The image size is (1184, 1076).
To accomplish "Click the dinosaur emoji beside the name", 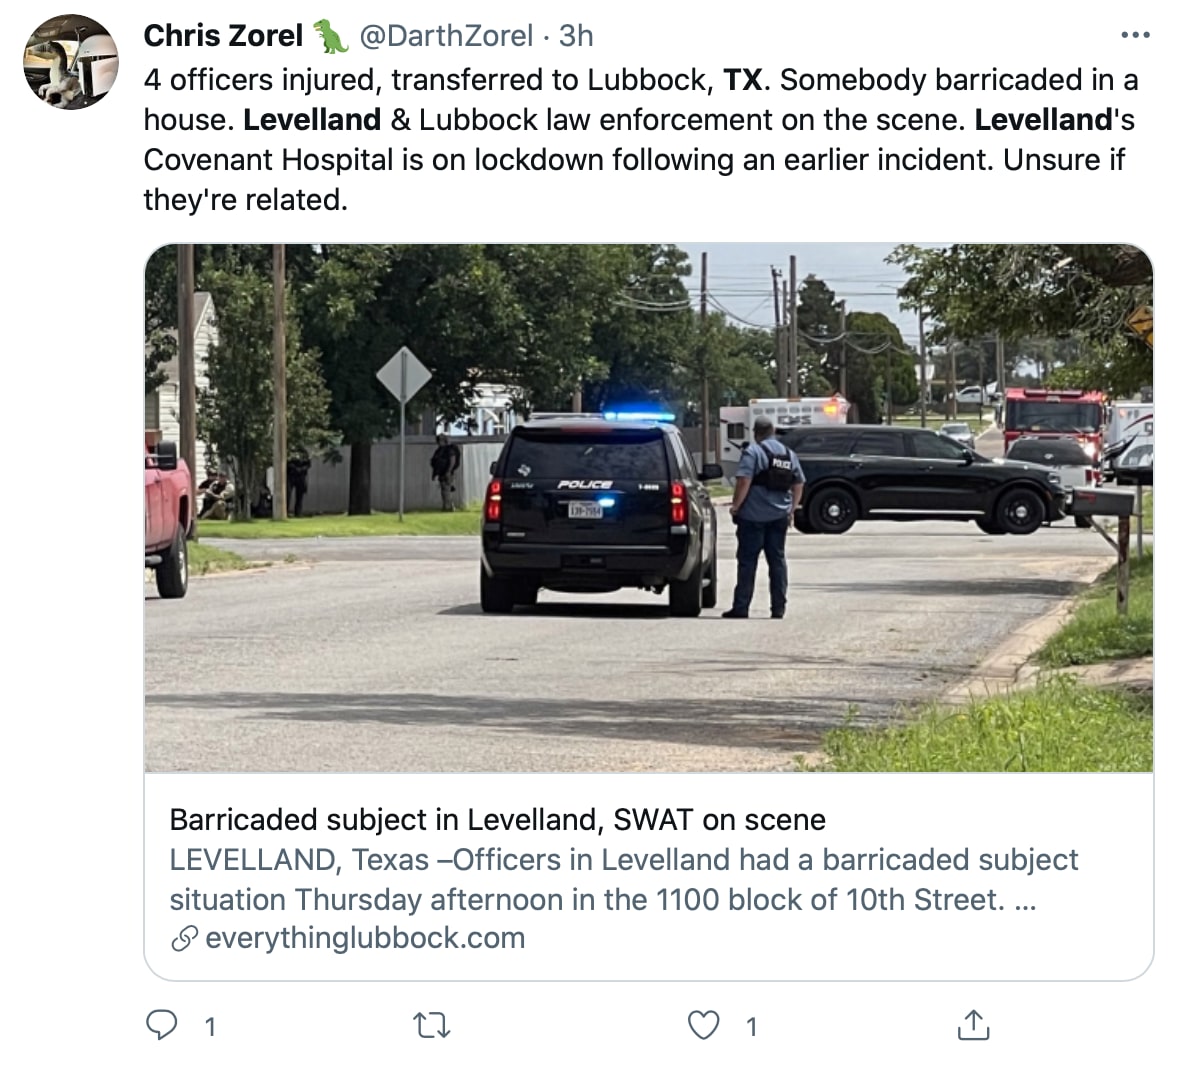I will pos(331,37).
